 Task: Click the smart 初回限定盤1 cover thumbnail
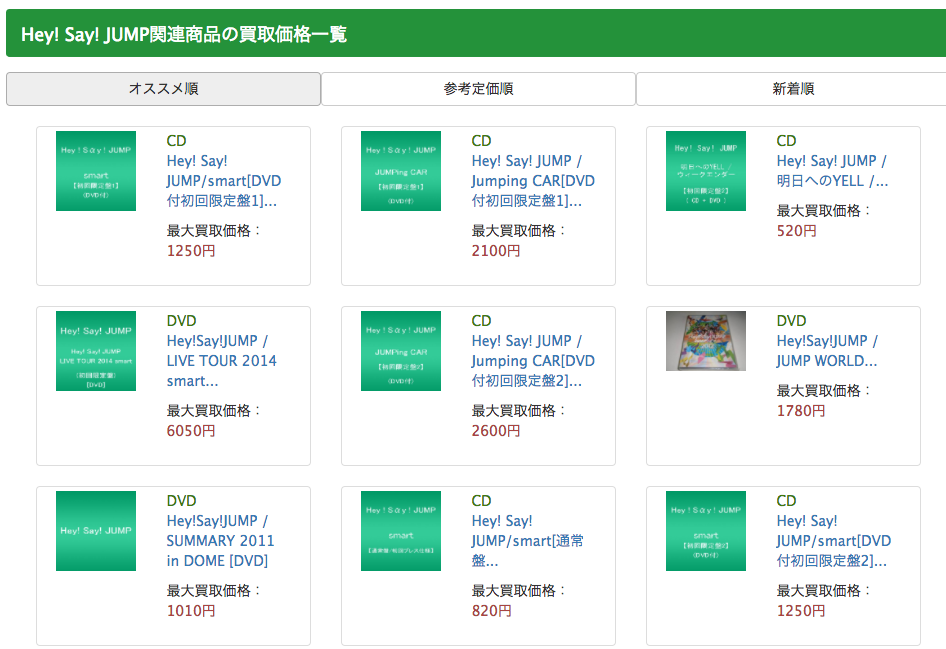96,171
